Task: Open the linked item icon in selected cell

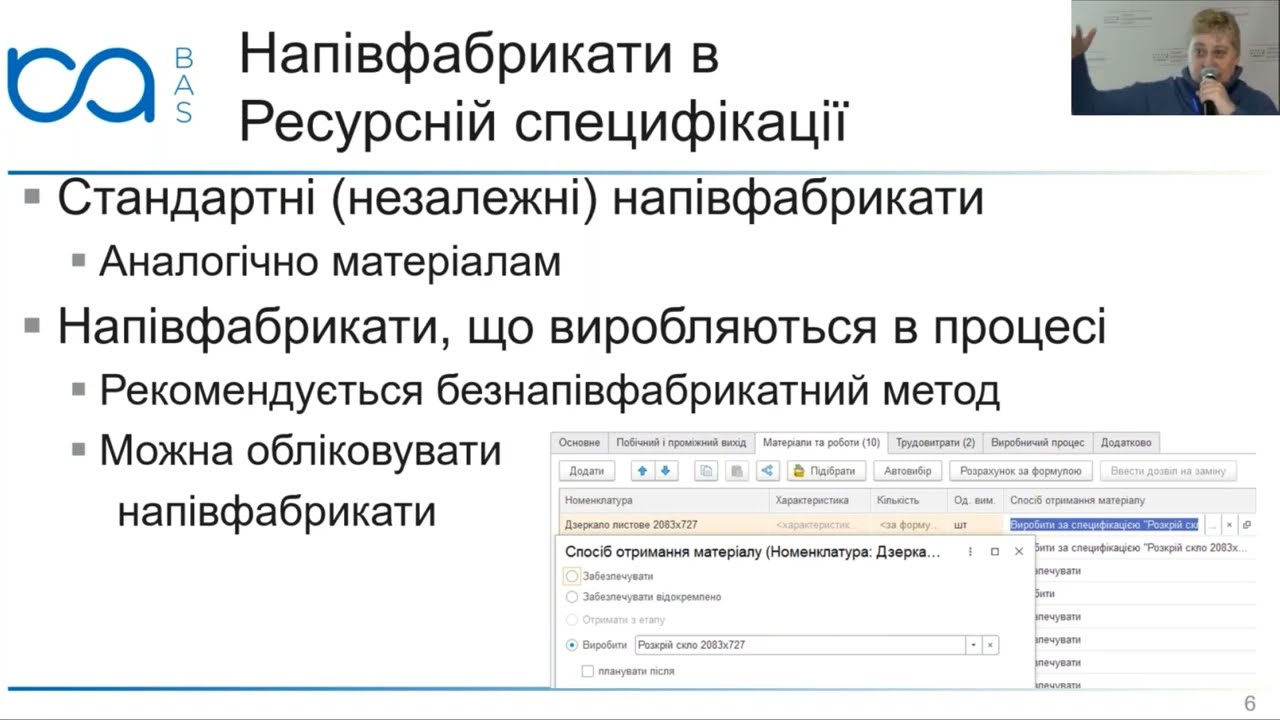Action: click(1247, 525)
